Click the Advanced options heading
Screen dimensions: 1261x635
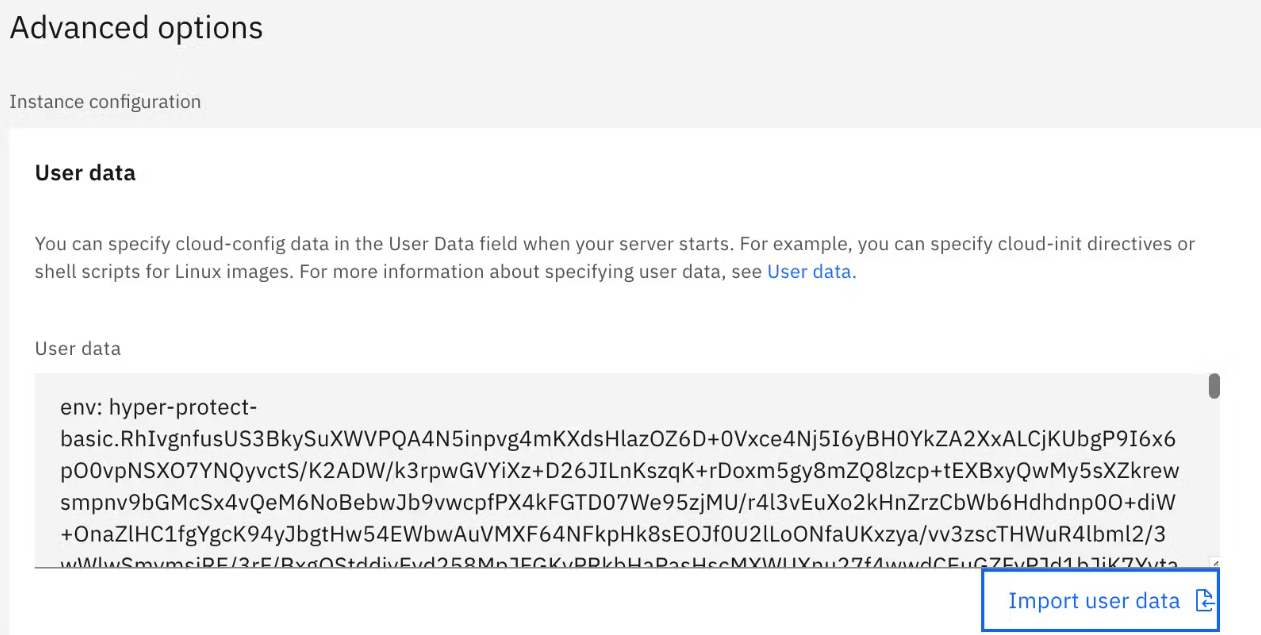click(x=136, y=28)
